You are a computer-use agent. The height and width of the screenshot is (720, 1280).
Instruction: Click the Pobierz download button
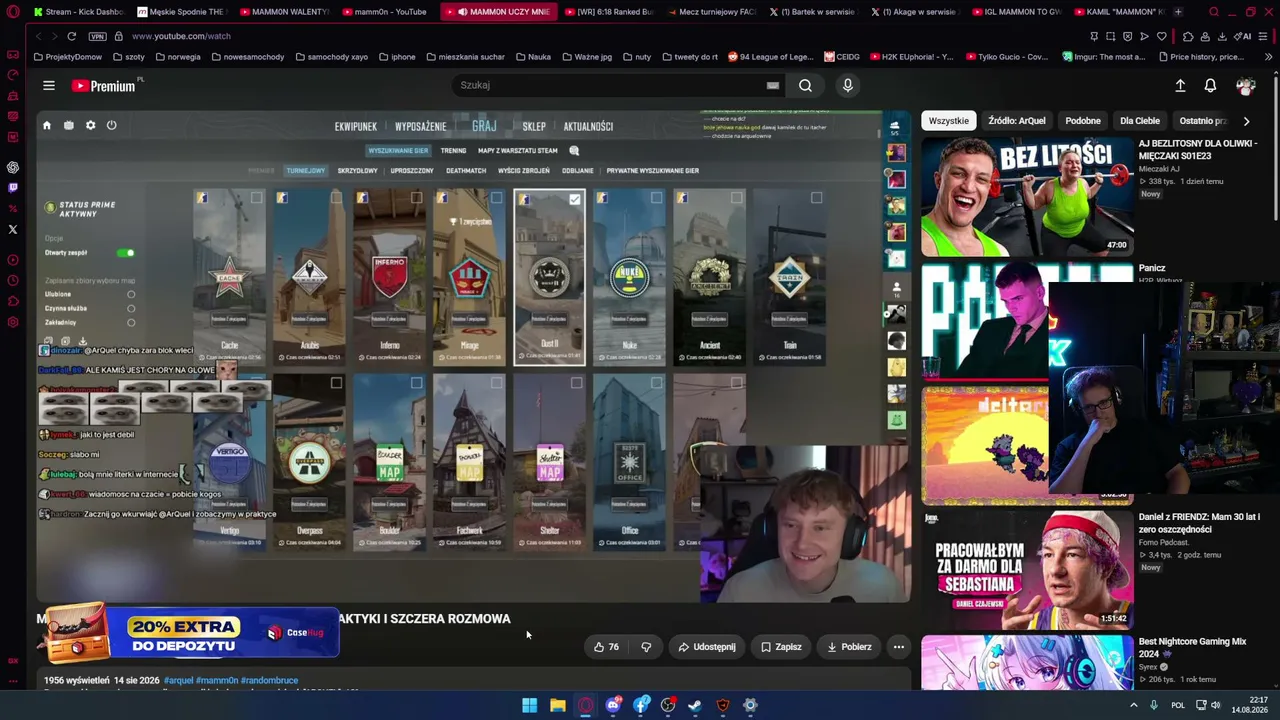[x=849, y=647]
